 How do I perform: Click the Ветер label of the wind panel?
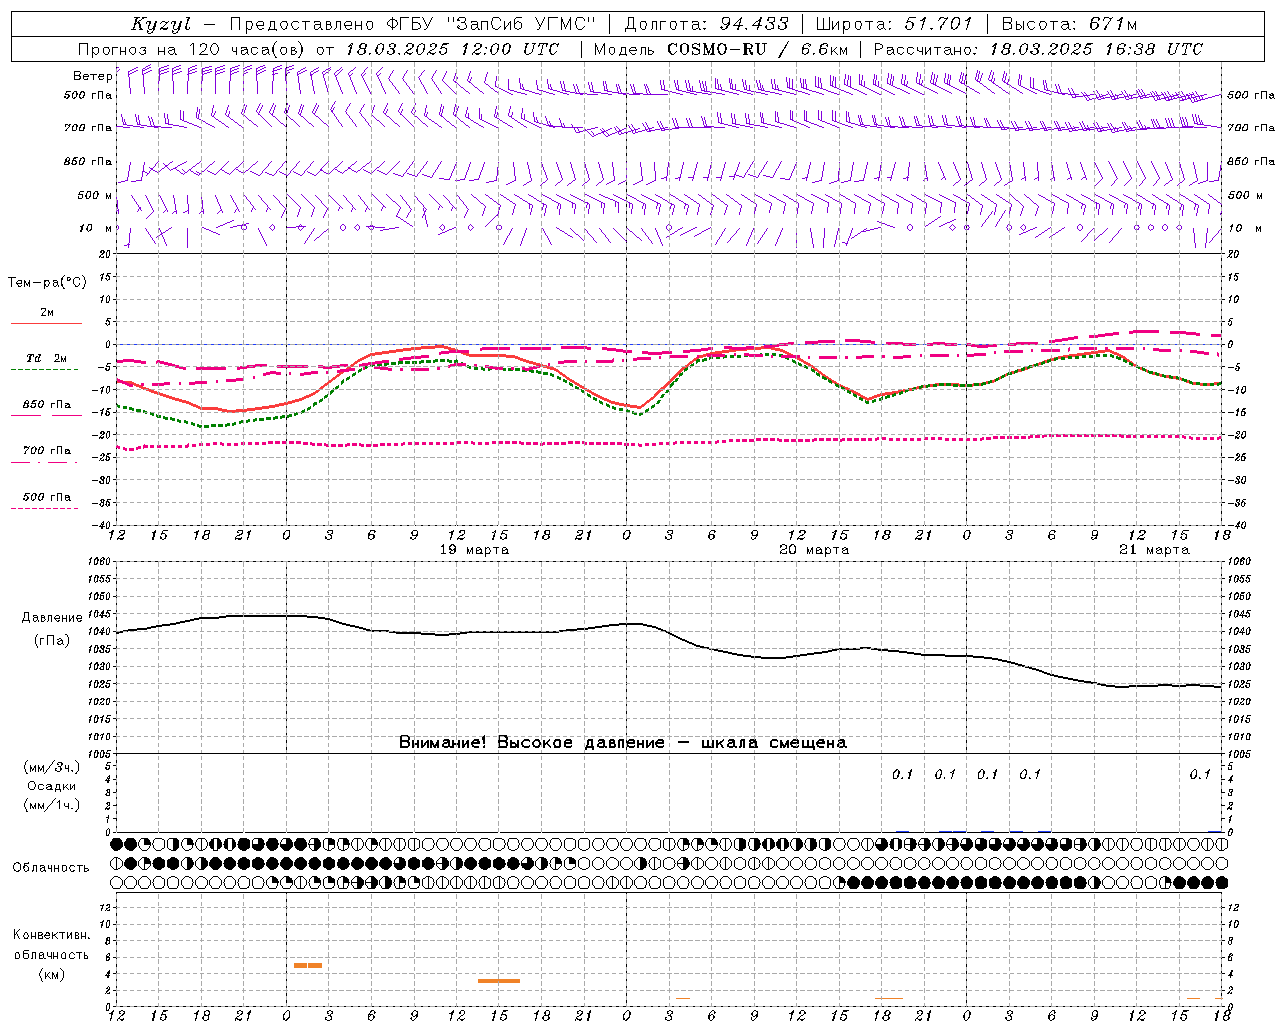pyautogui.click(x=92, y=76)
